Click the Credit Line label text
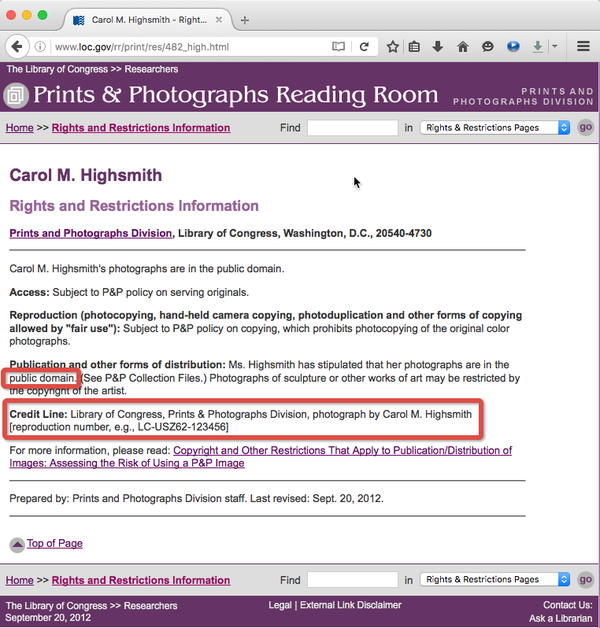Screen dimensions: 600x628 (x=38, y=414)
